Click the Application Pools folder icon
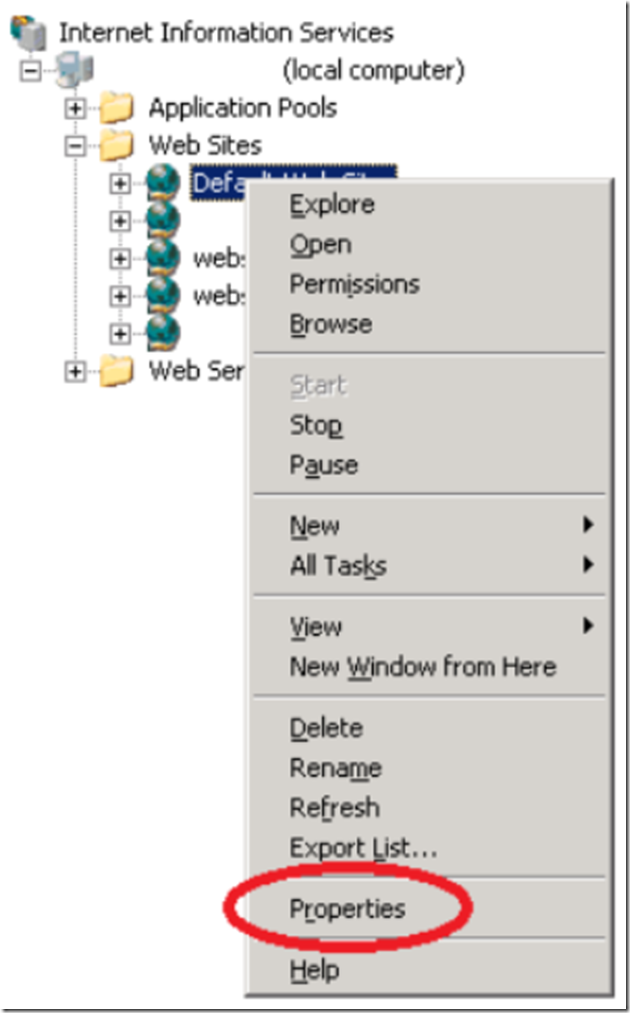 tap(118, 108)
